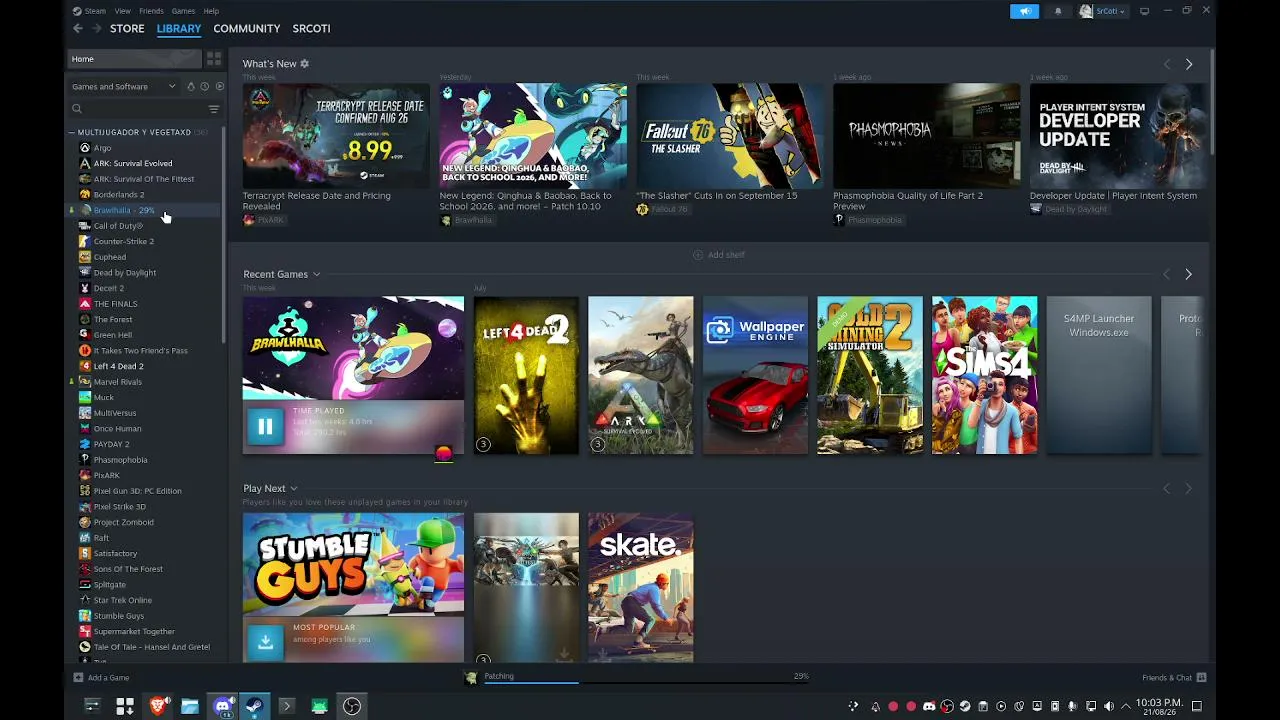Open the Play Next shelf dropdown
The width and height of the screenshot is (1280, 720).
click(x=293, y=488)
